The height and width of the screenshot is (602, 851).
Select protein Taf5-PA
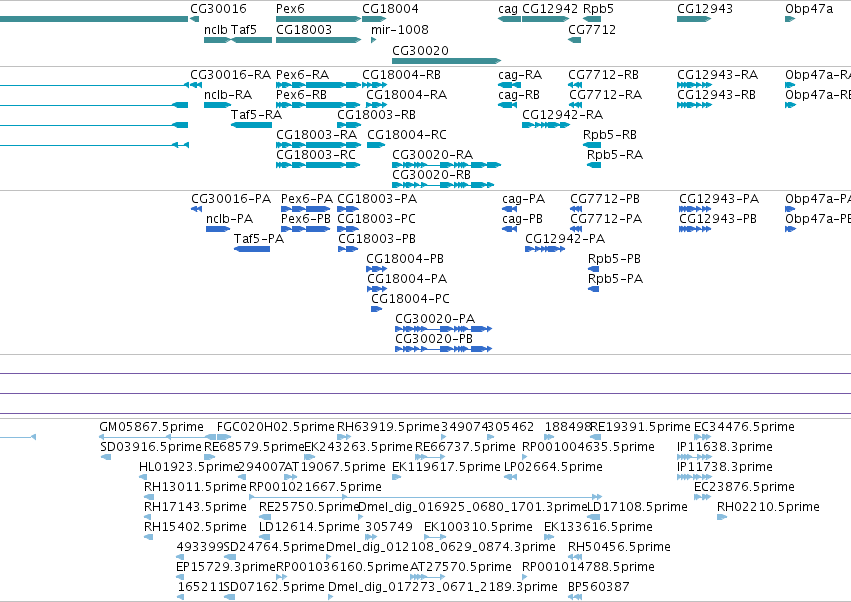(x=259, y=239)
